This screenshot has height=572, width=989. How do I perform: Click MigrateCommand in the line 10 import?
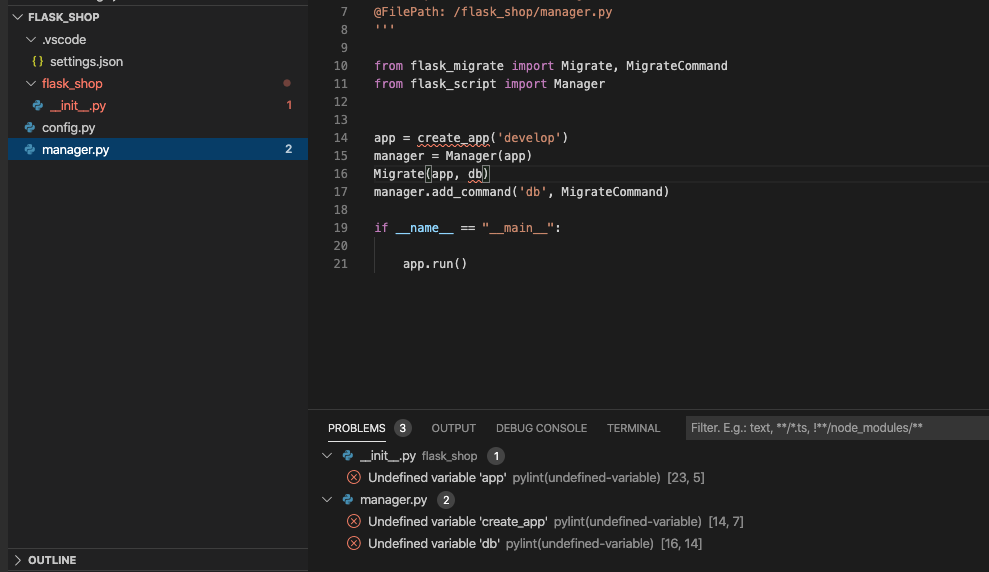(x=677, y=66)
